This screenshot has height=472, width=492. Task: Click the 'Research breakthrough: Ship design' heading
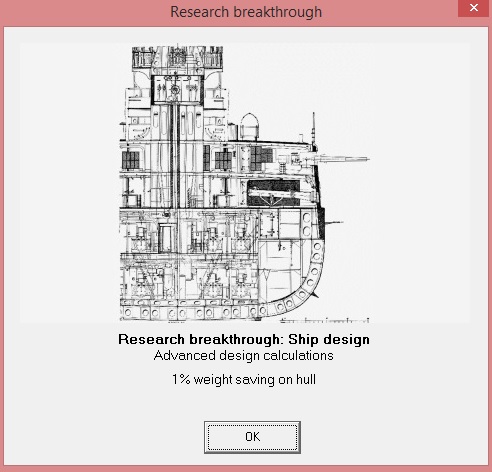point(244,339)
